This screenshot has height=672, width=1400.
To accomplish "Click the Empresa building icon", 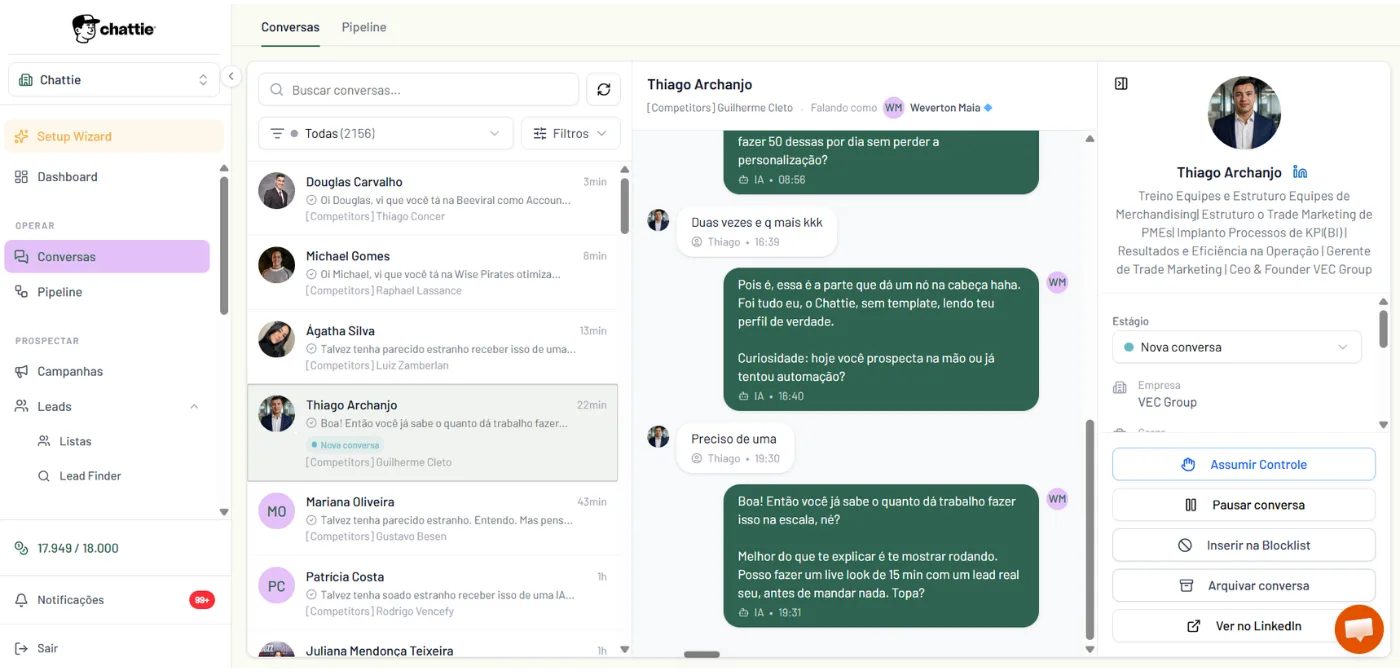I will [1120, 388].
